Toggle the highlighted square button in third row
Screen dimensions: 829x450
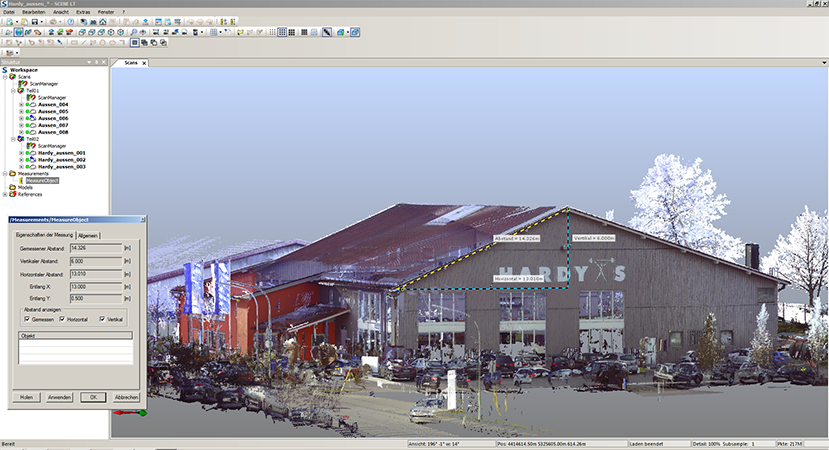[x=134, y=42]
